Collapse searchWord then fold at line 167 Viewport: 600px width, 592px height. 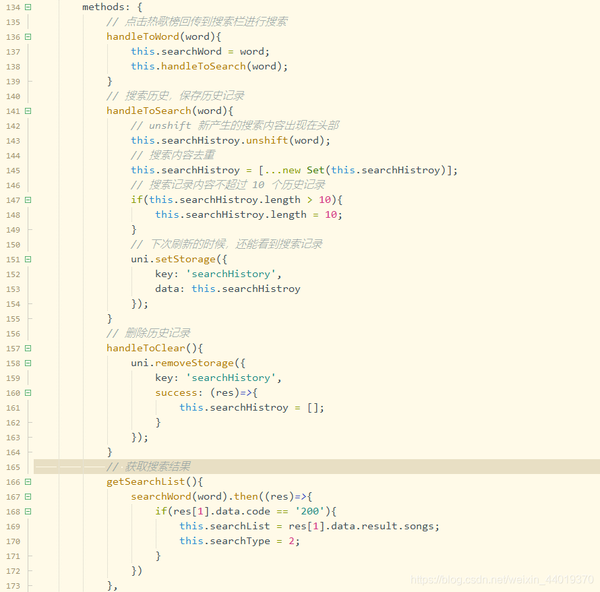tap(28, 497)
